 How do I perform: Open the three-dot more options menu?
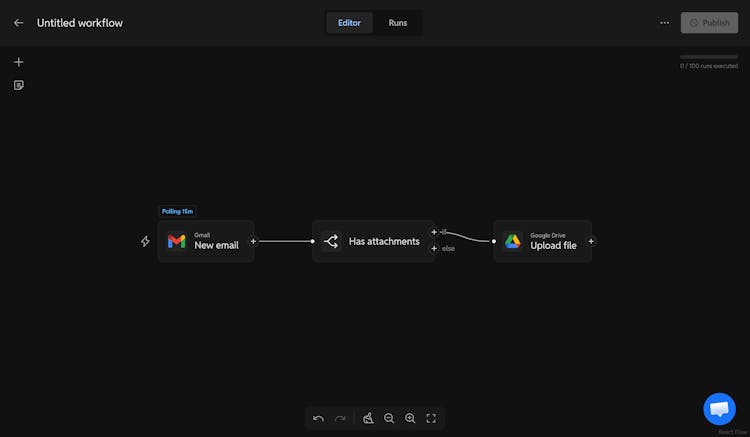pos(664,23)
